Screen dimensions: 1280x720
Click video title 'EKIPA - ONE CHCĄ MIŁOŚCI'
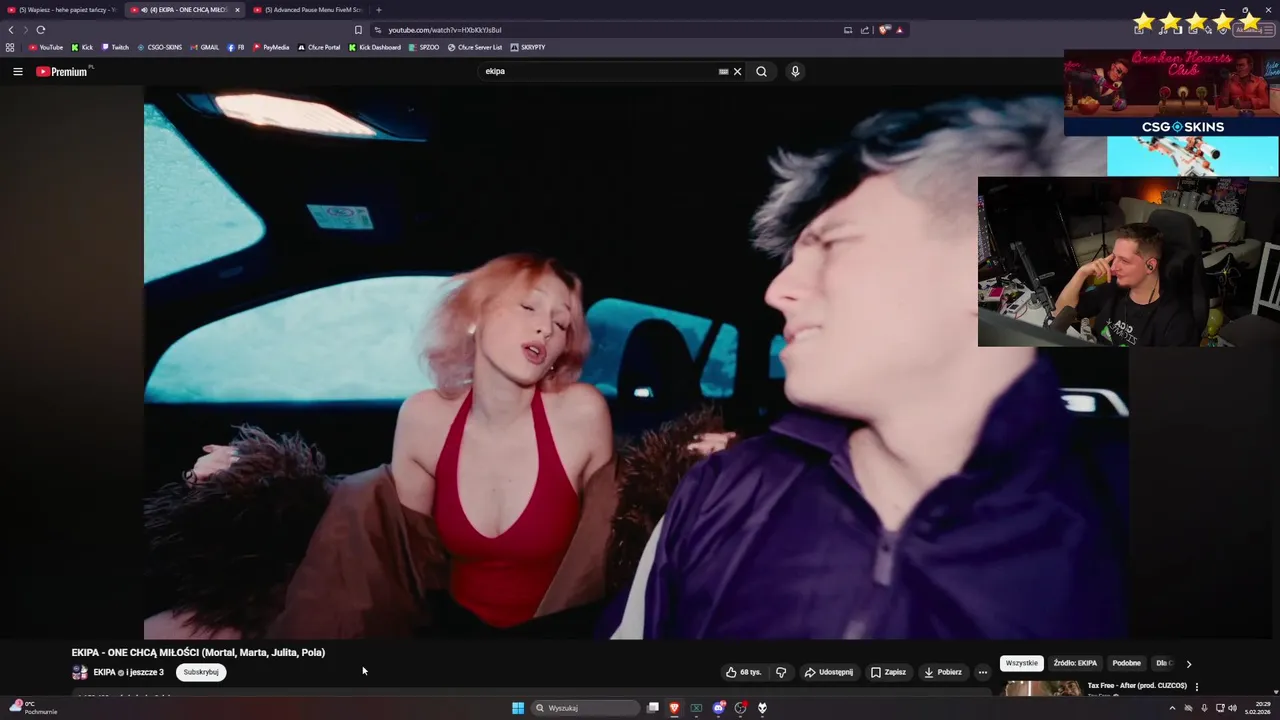pos(198,652)
